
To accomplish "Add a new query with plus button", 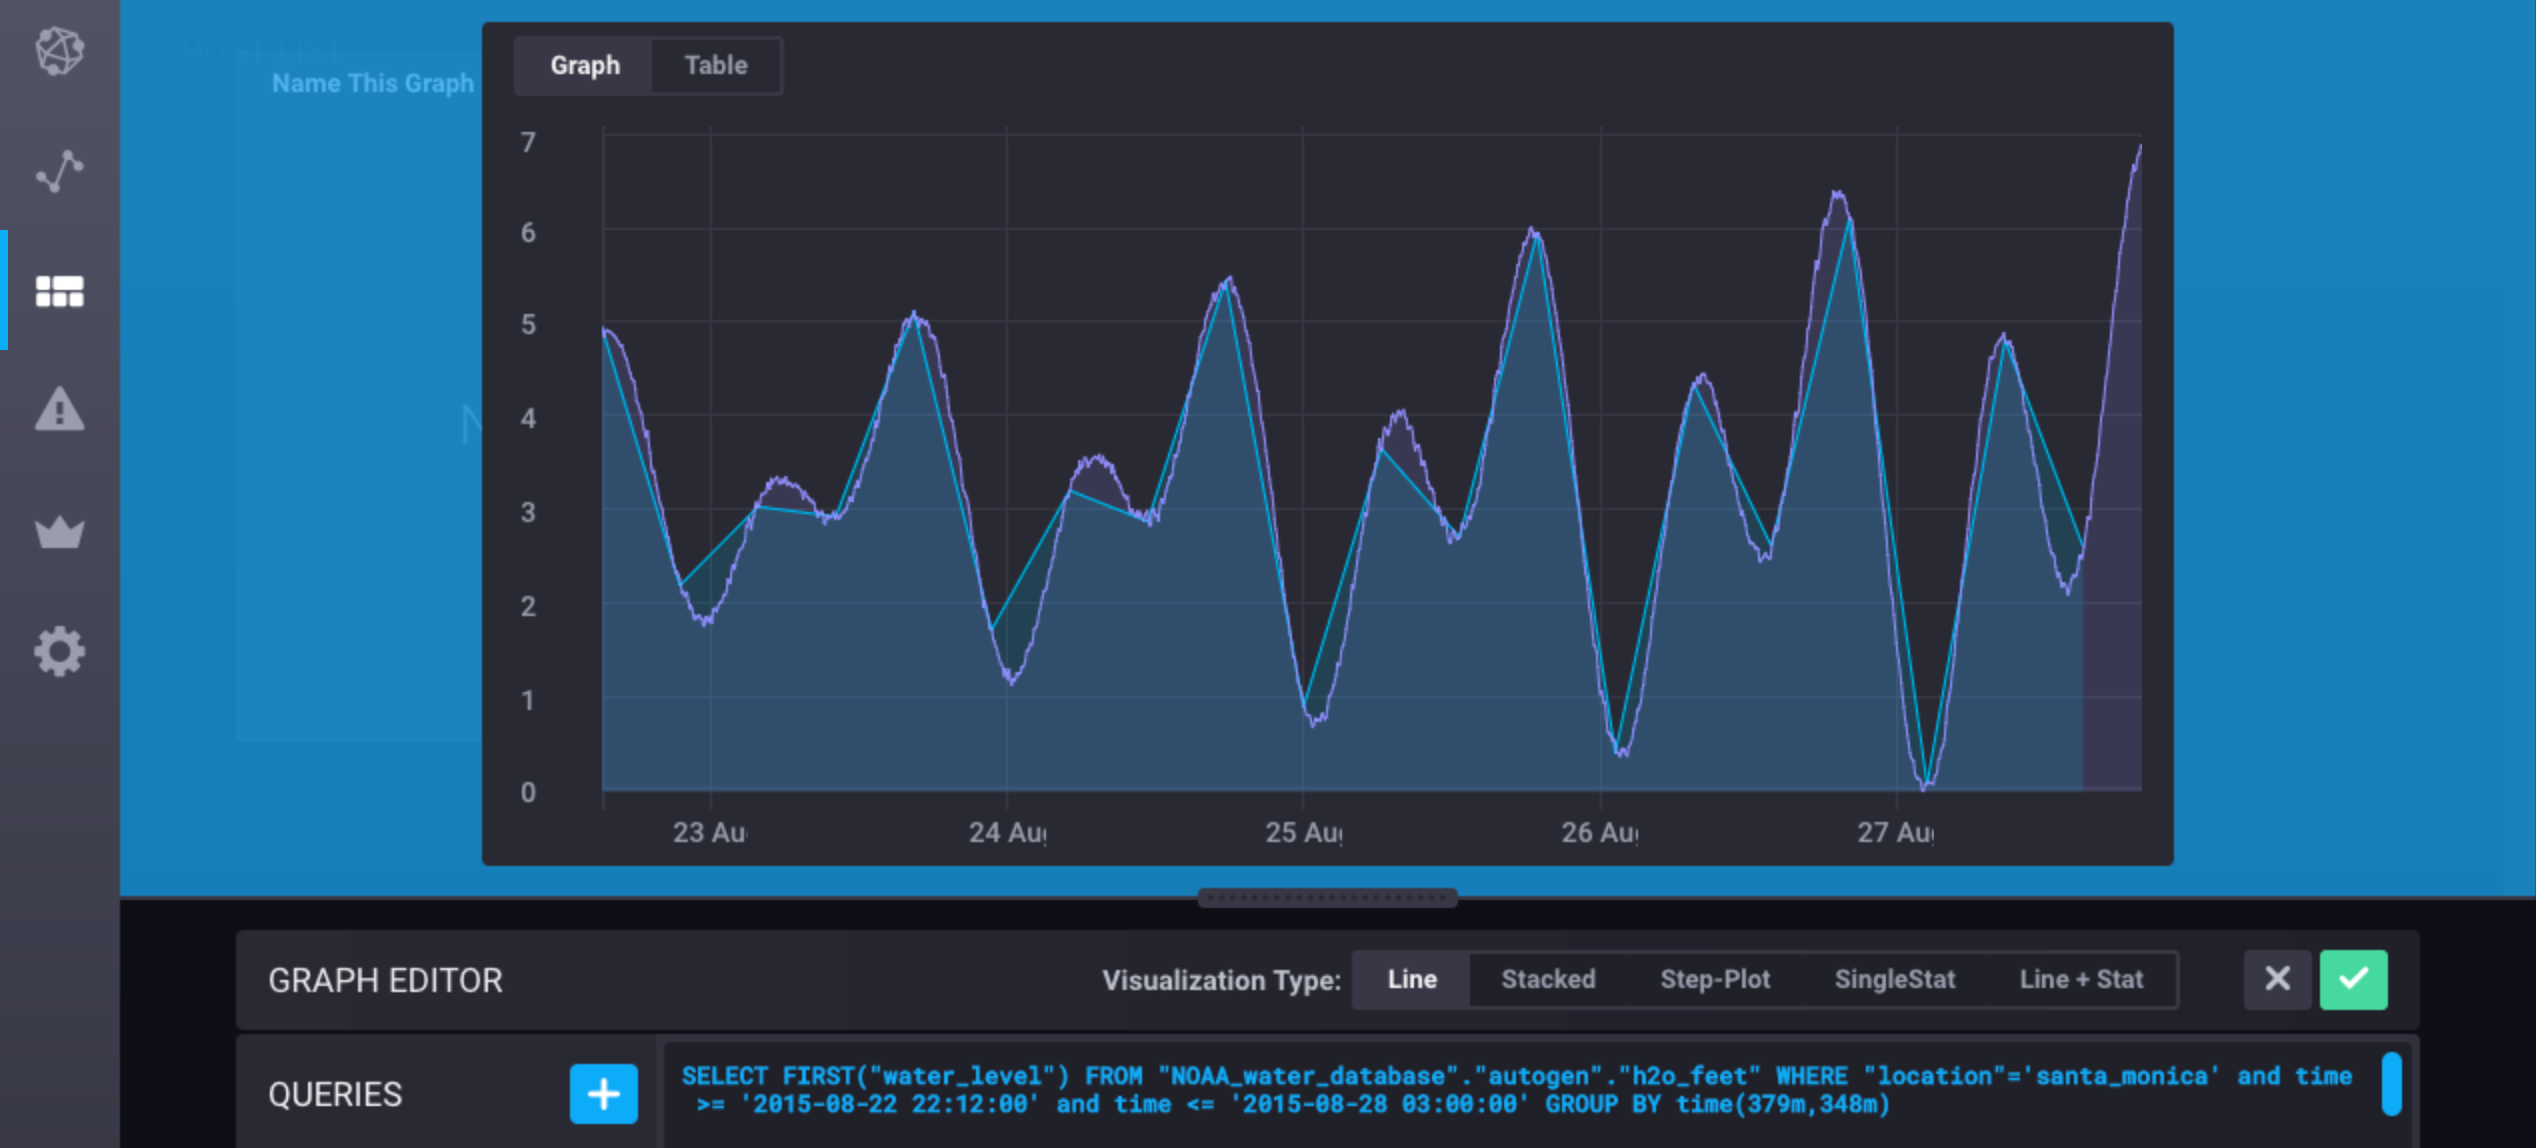I will click(x=603, y=1093).
